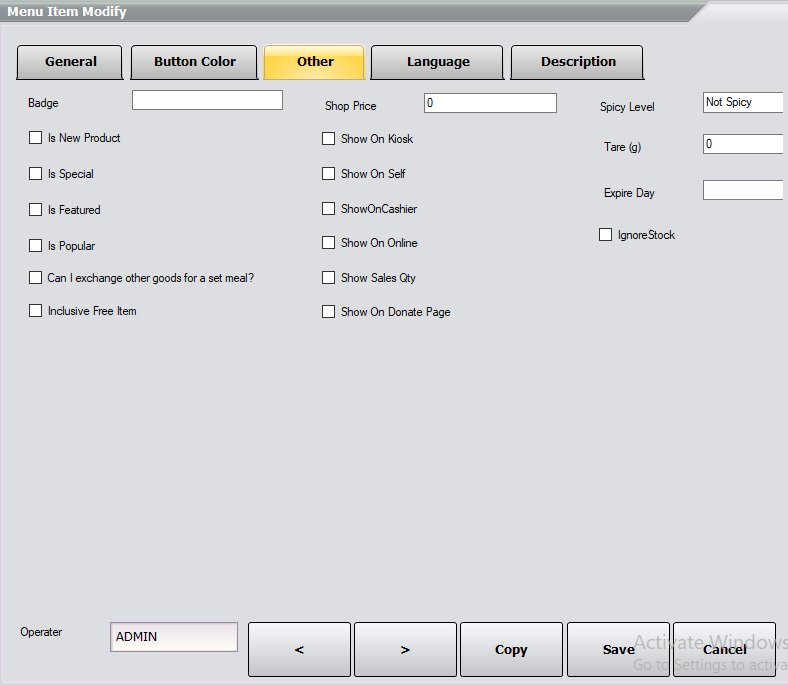Go to the Language tab
This screenshot has height=685, width=788.
click(438, 62)
